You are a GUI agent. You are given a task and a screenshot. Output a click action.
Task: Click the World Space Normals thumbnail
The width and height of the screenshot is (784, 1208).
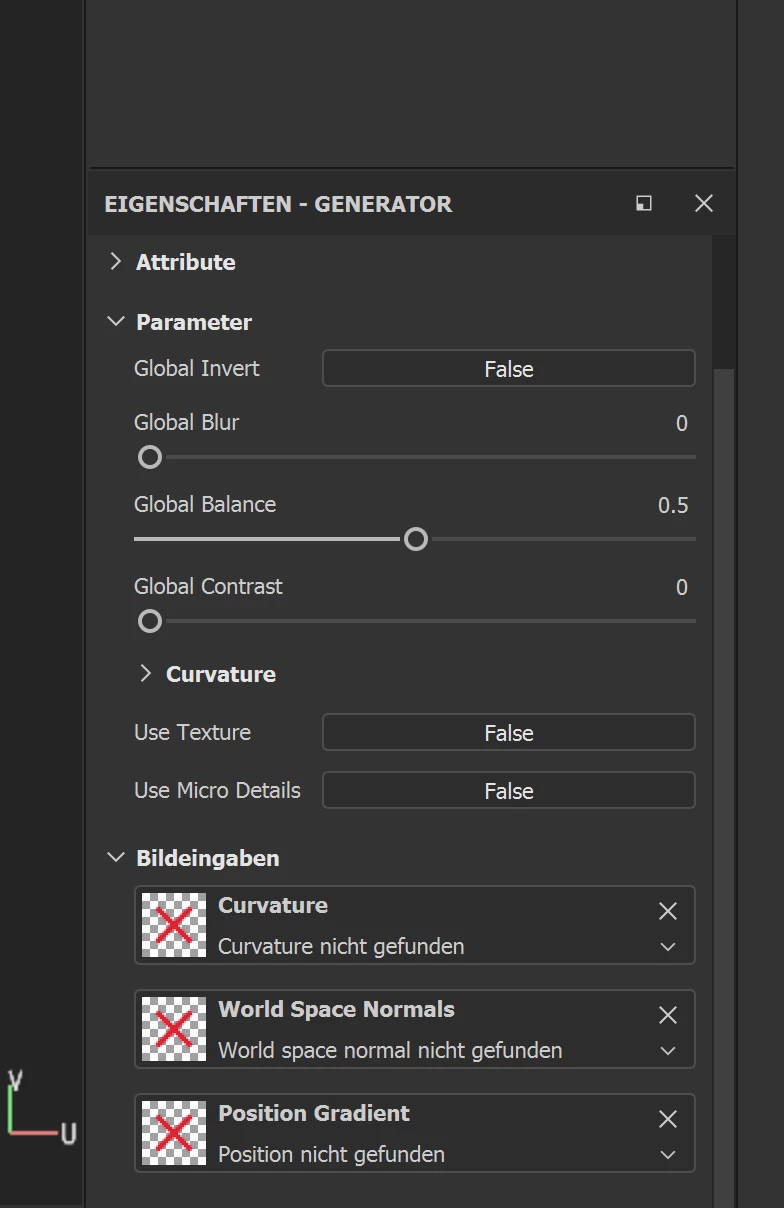[174, 1029]
